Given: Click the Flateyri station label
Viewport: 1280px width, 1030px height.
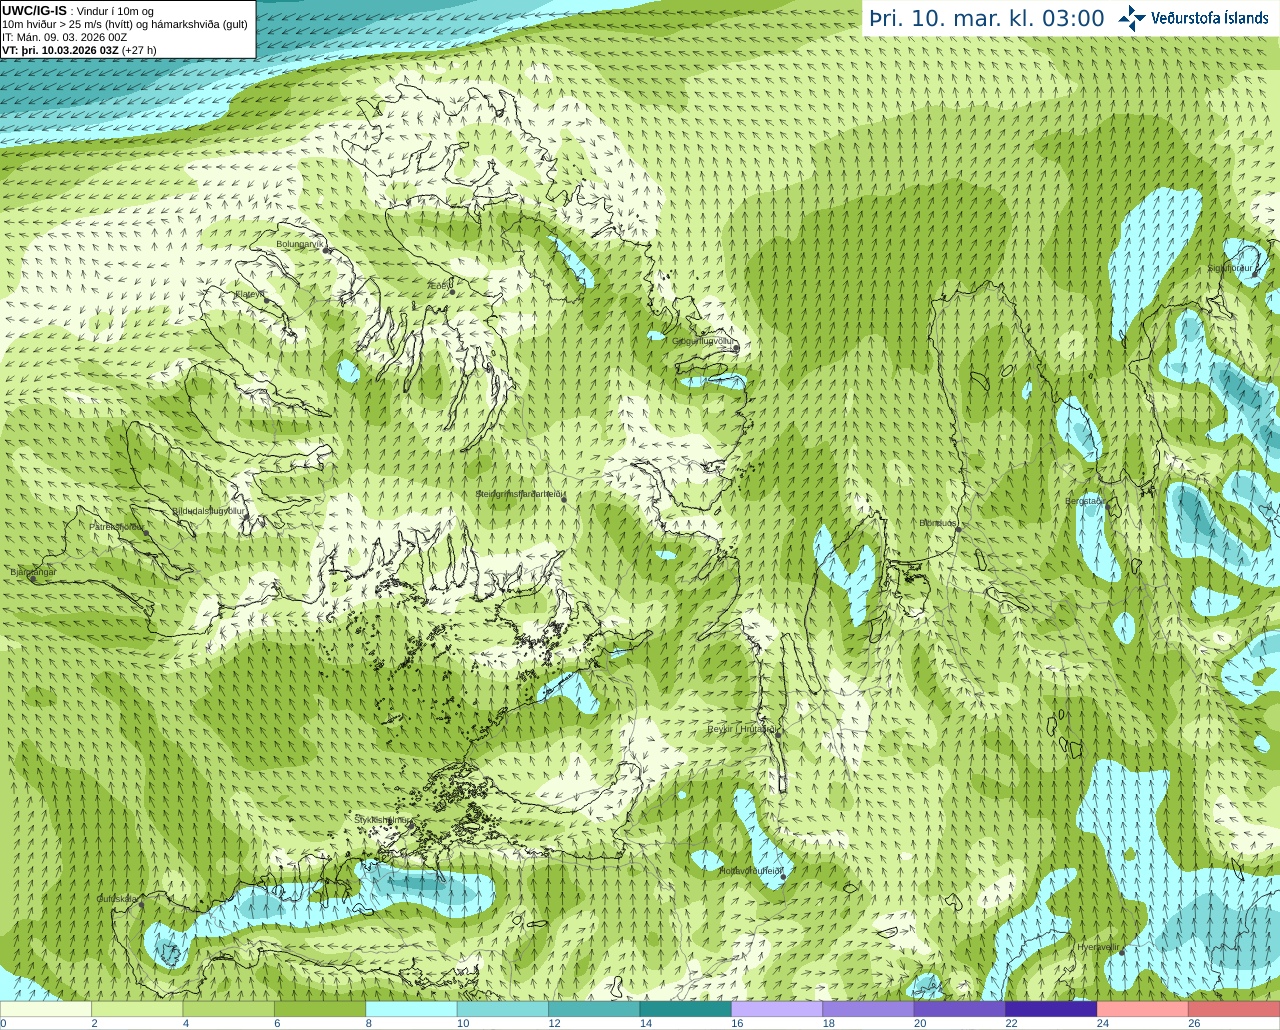Looking at the screenshot, I should tap(250, 294).
